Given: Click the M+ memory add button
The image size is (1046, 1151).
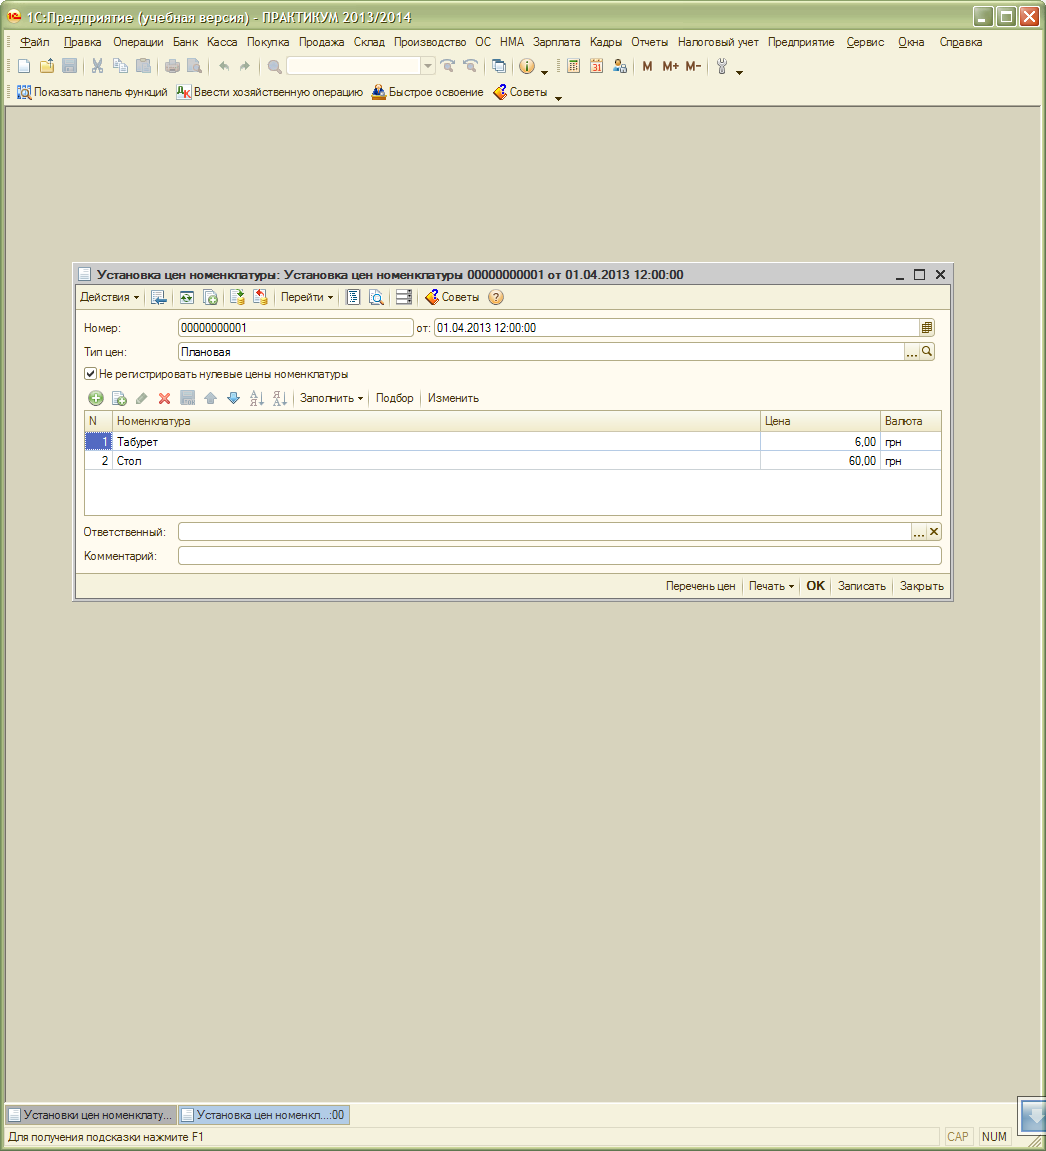Looking at the screenshot, I should [670, 67].
